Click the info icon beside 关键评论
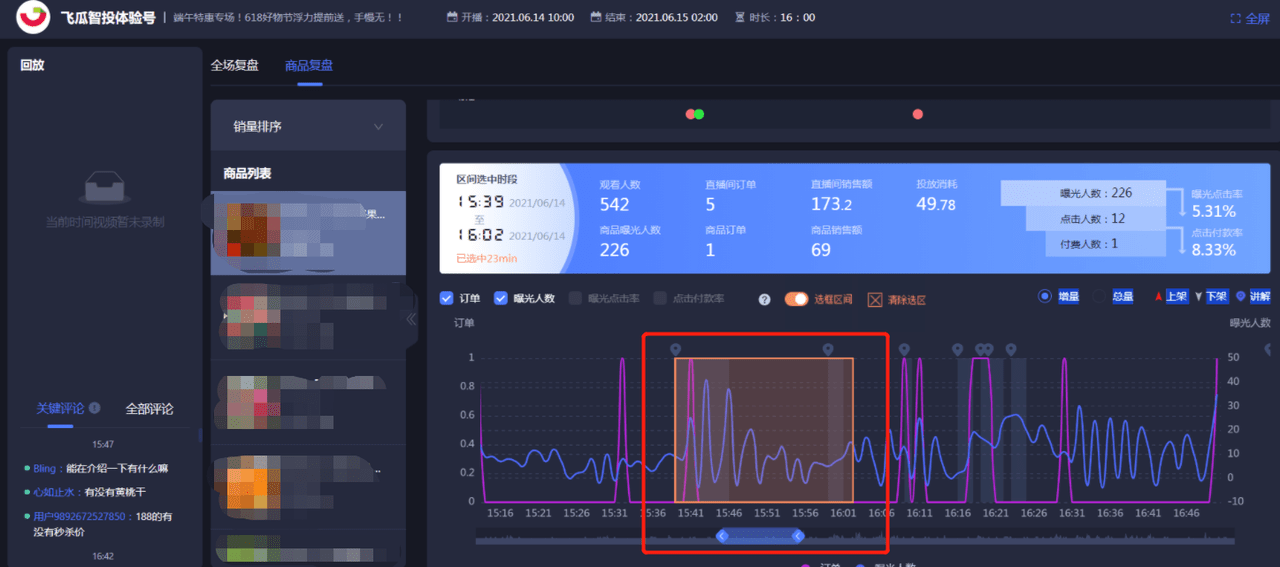The height and width of the screenshot is (567, 1280). coord(95,408)
